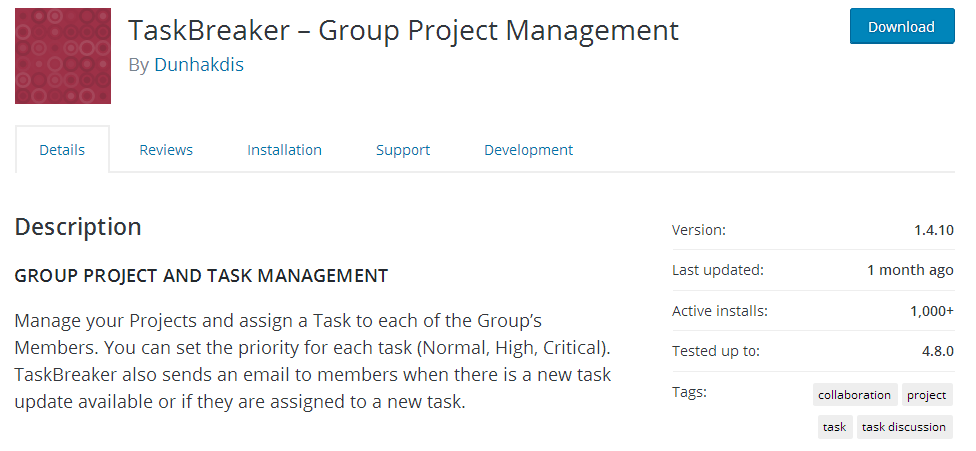Select the task tag

pyautogui.click(x=834, y=427)
